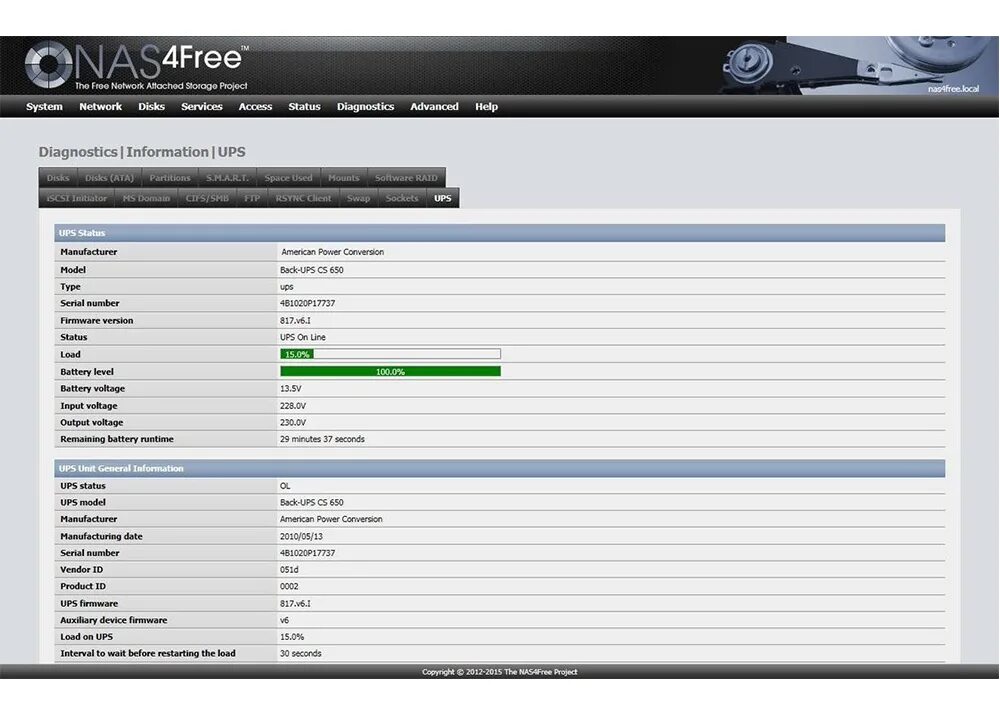1000x714 pixels.
Task: Click the 'Interval to wait before restarting the load' label
Action: pos(148,653)
